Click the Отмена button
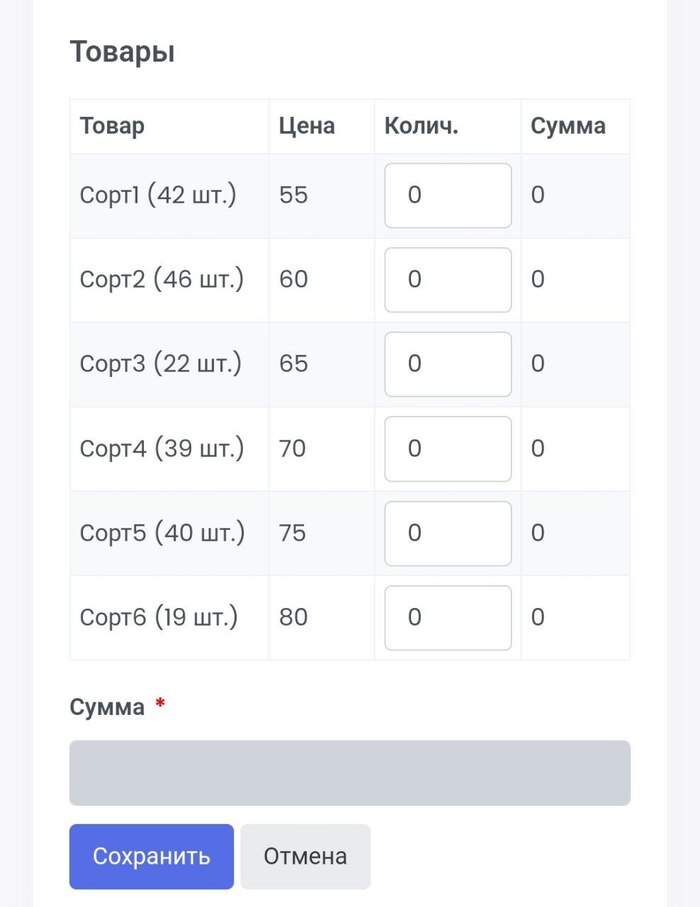This screenshot has width=700, height=907. 305,857
